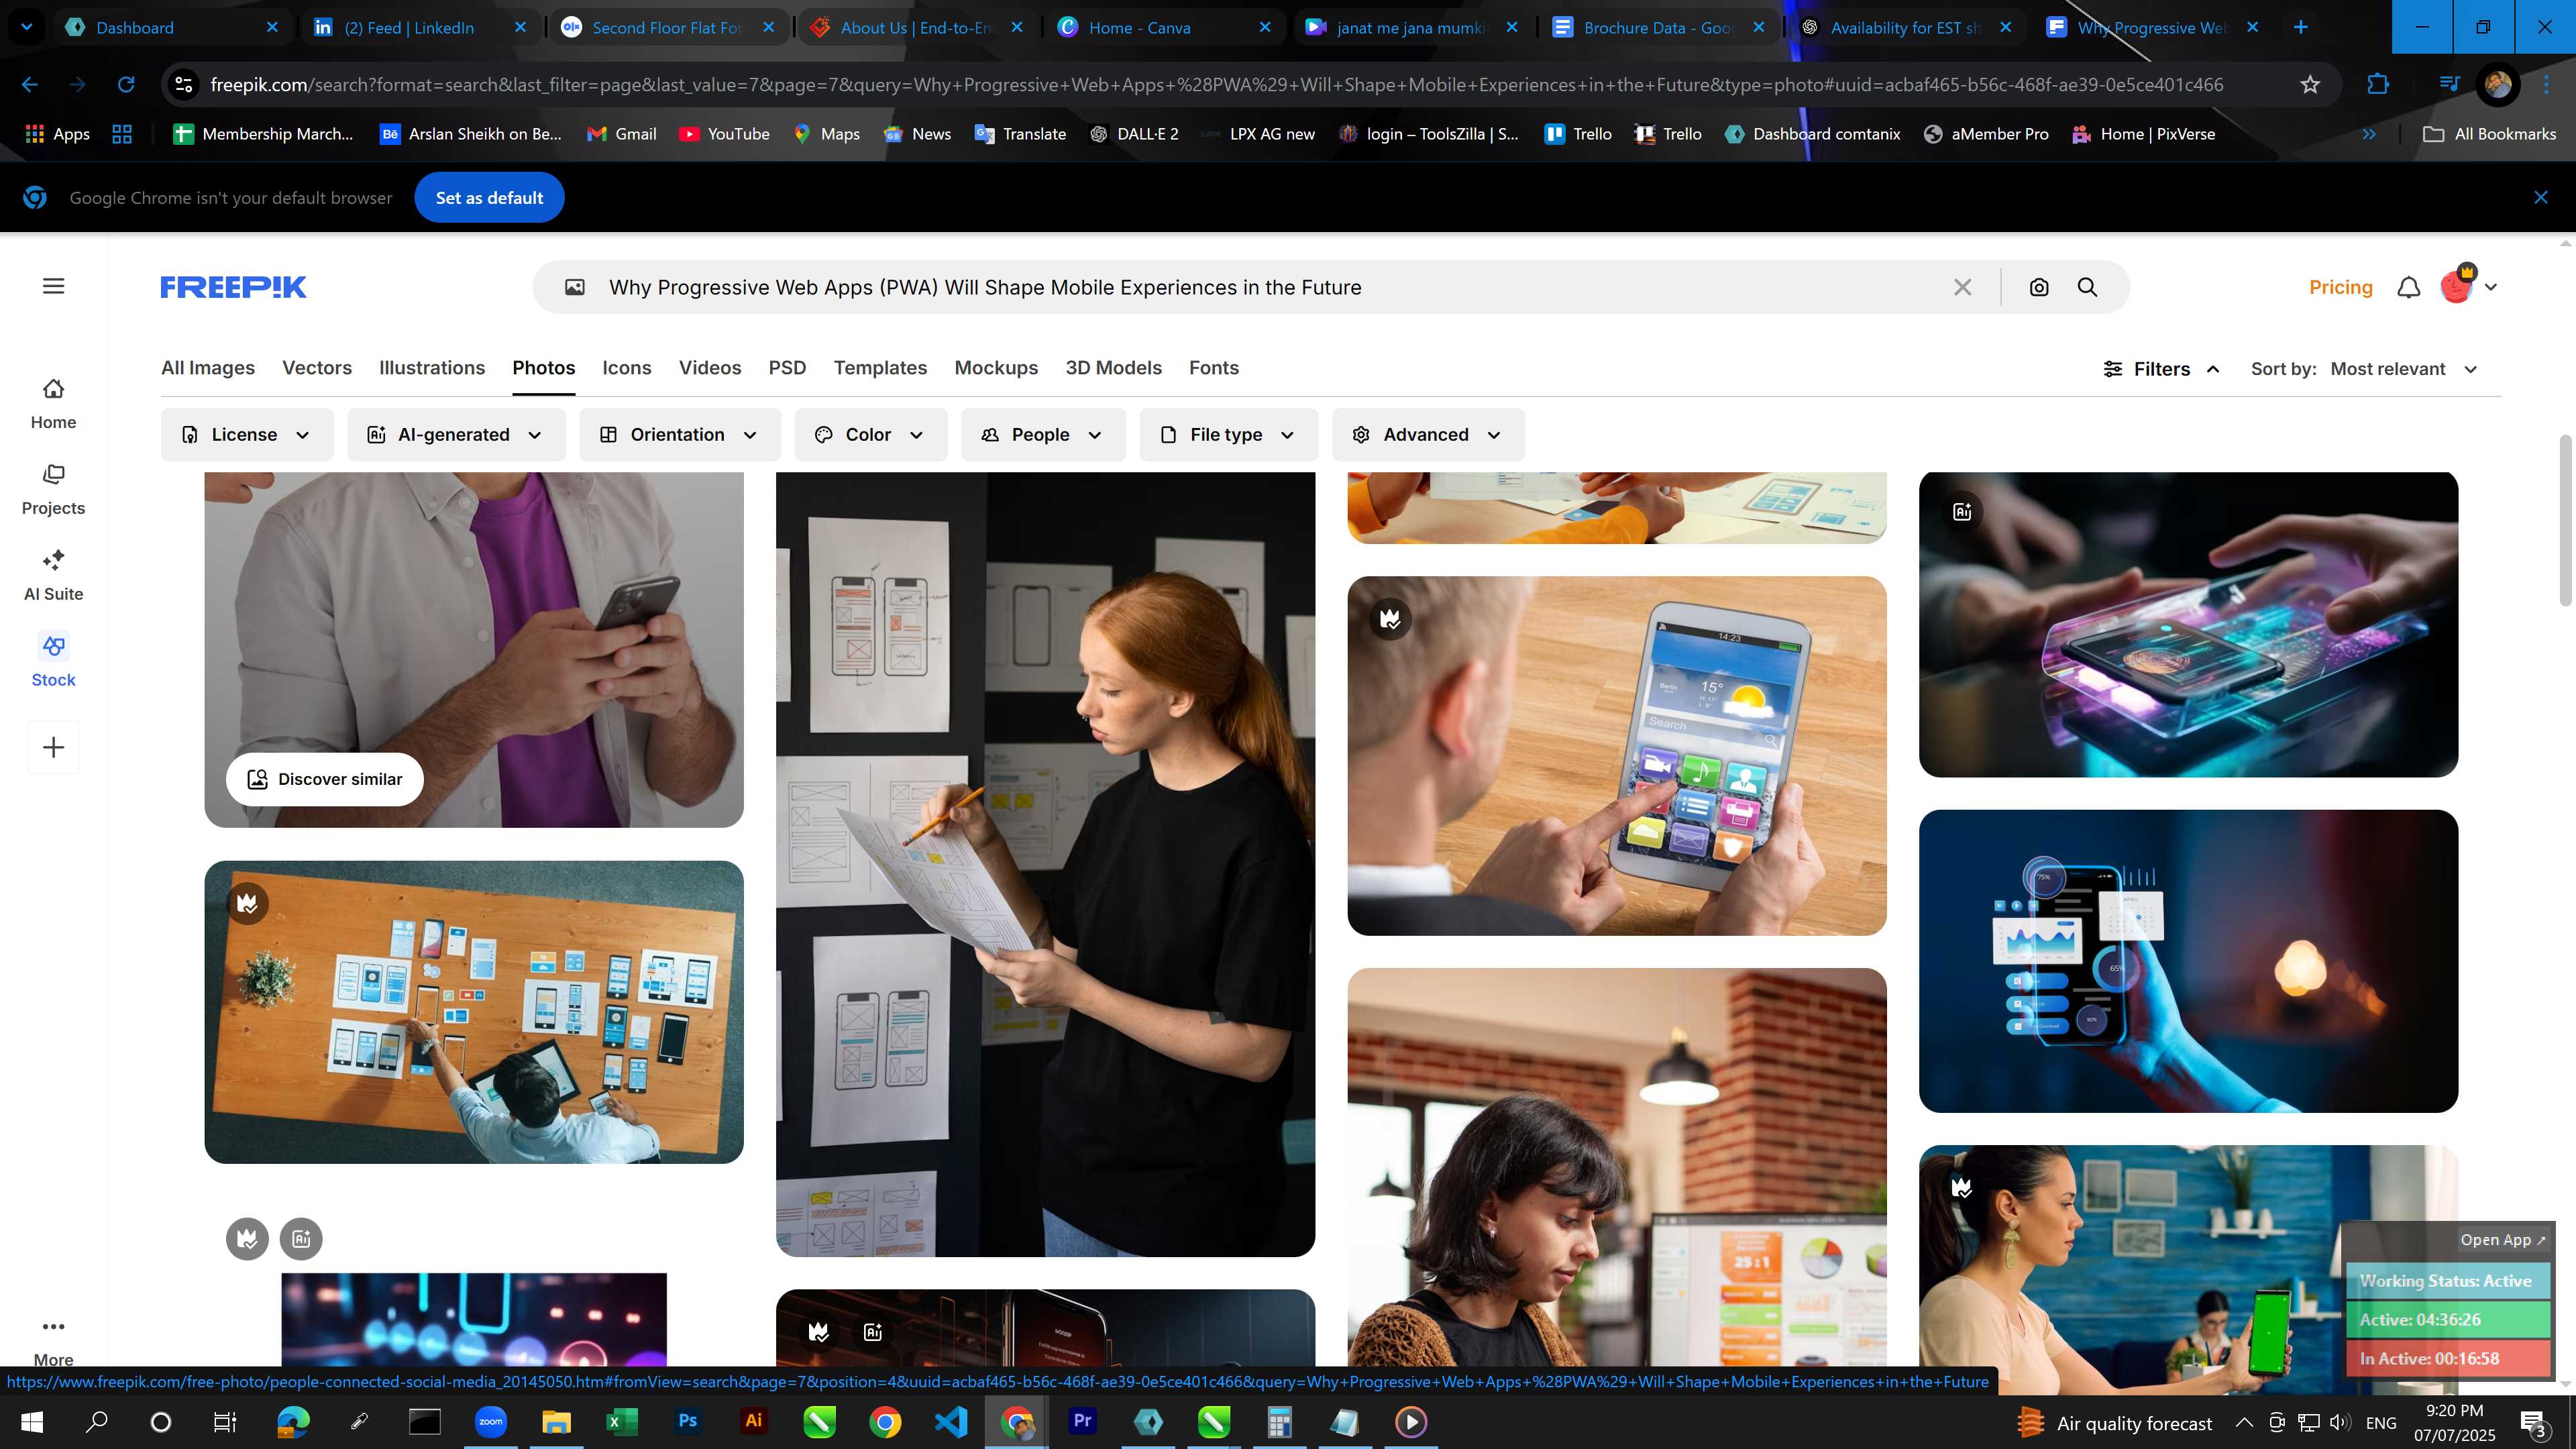Expand the Orientation filter dropdown
Screen dimensions: 2576x1449
[x=680, y=434]
